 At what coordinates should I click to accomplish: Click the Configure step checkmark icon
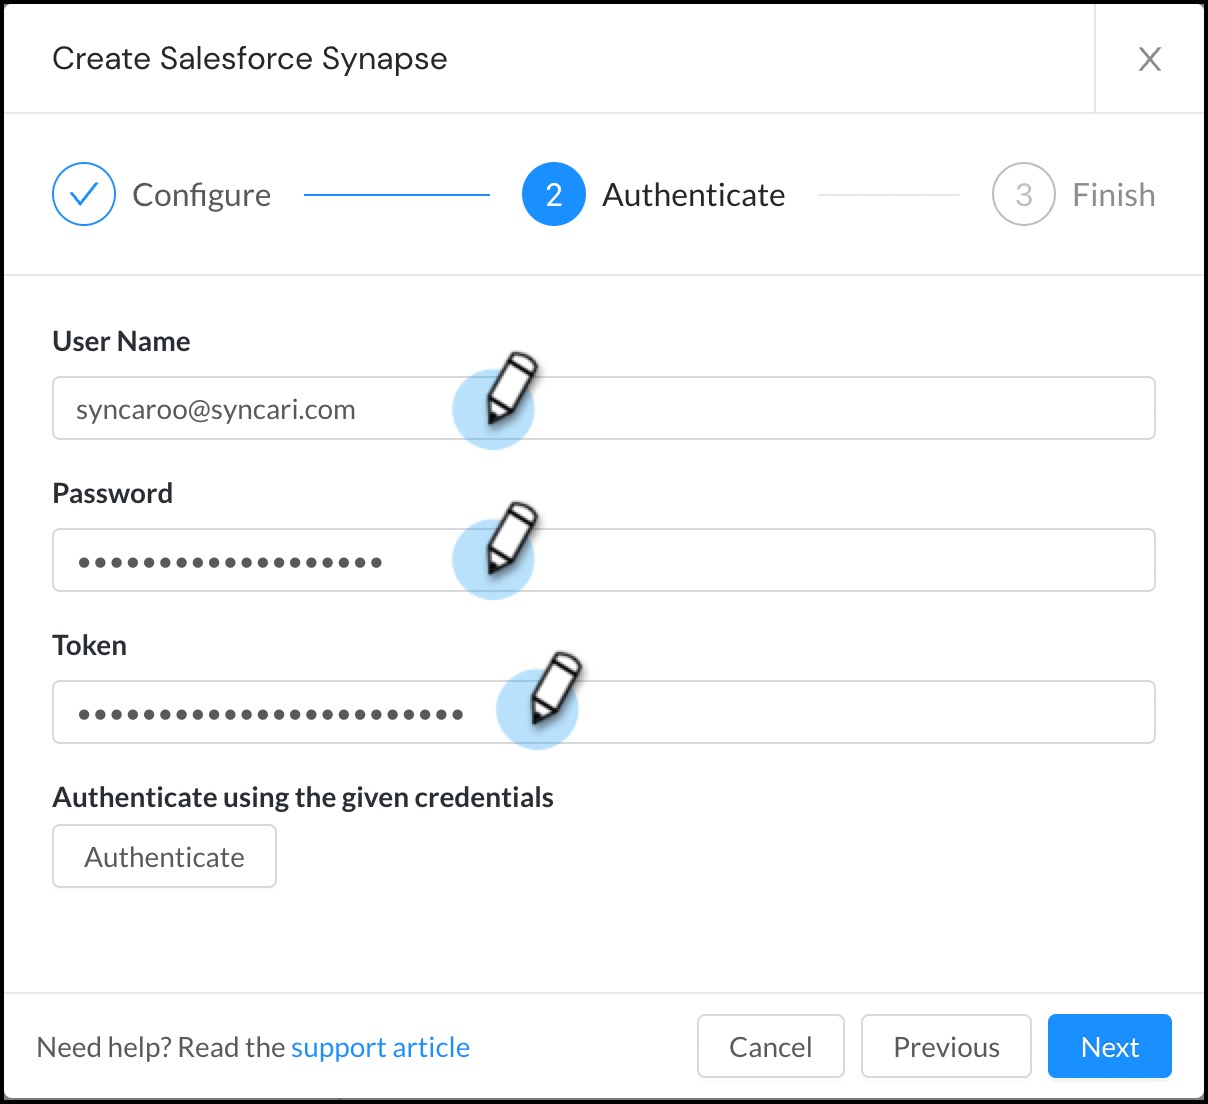[x=84, y=194]
